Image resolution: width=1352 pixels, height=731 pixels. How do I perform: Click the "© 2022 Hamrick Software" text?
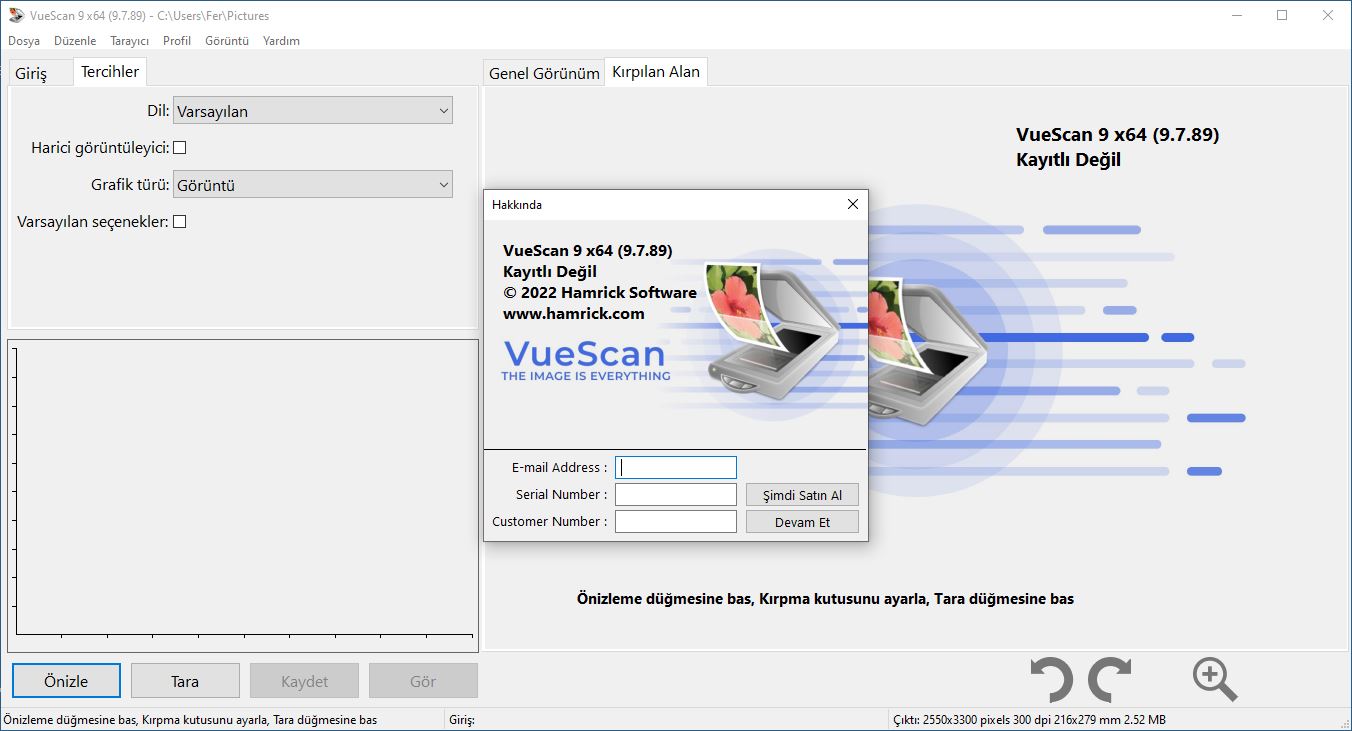[600, 293]
